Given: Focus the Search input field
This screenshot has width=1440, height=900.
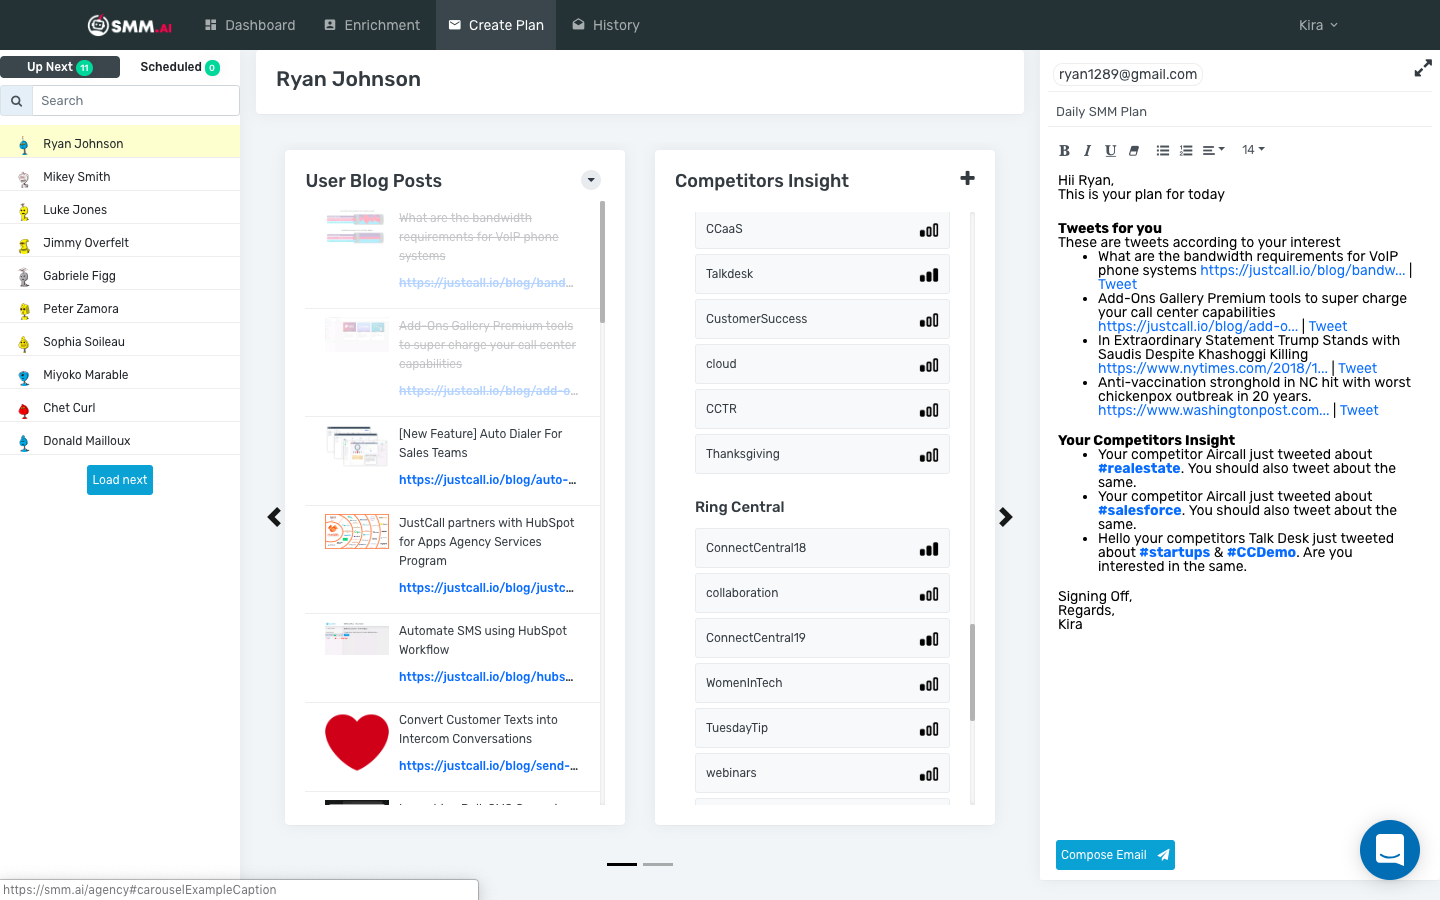Looking at the screenshot, I should coord(136,101).
